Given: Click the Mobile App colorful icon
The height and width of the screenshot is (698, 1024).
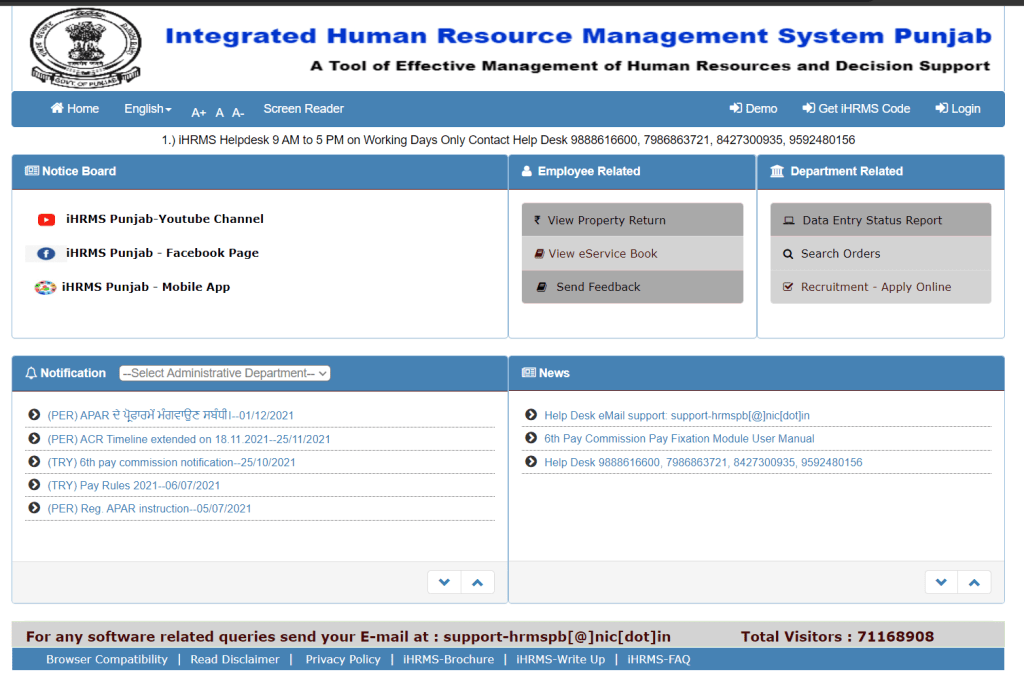Looking at the screenshot, I should (45, 287).
